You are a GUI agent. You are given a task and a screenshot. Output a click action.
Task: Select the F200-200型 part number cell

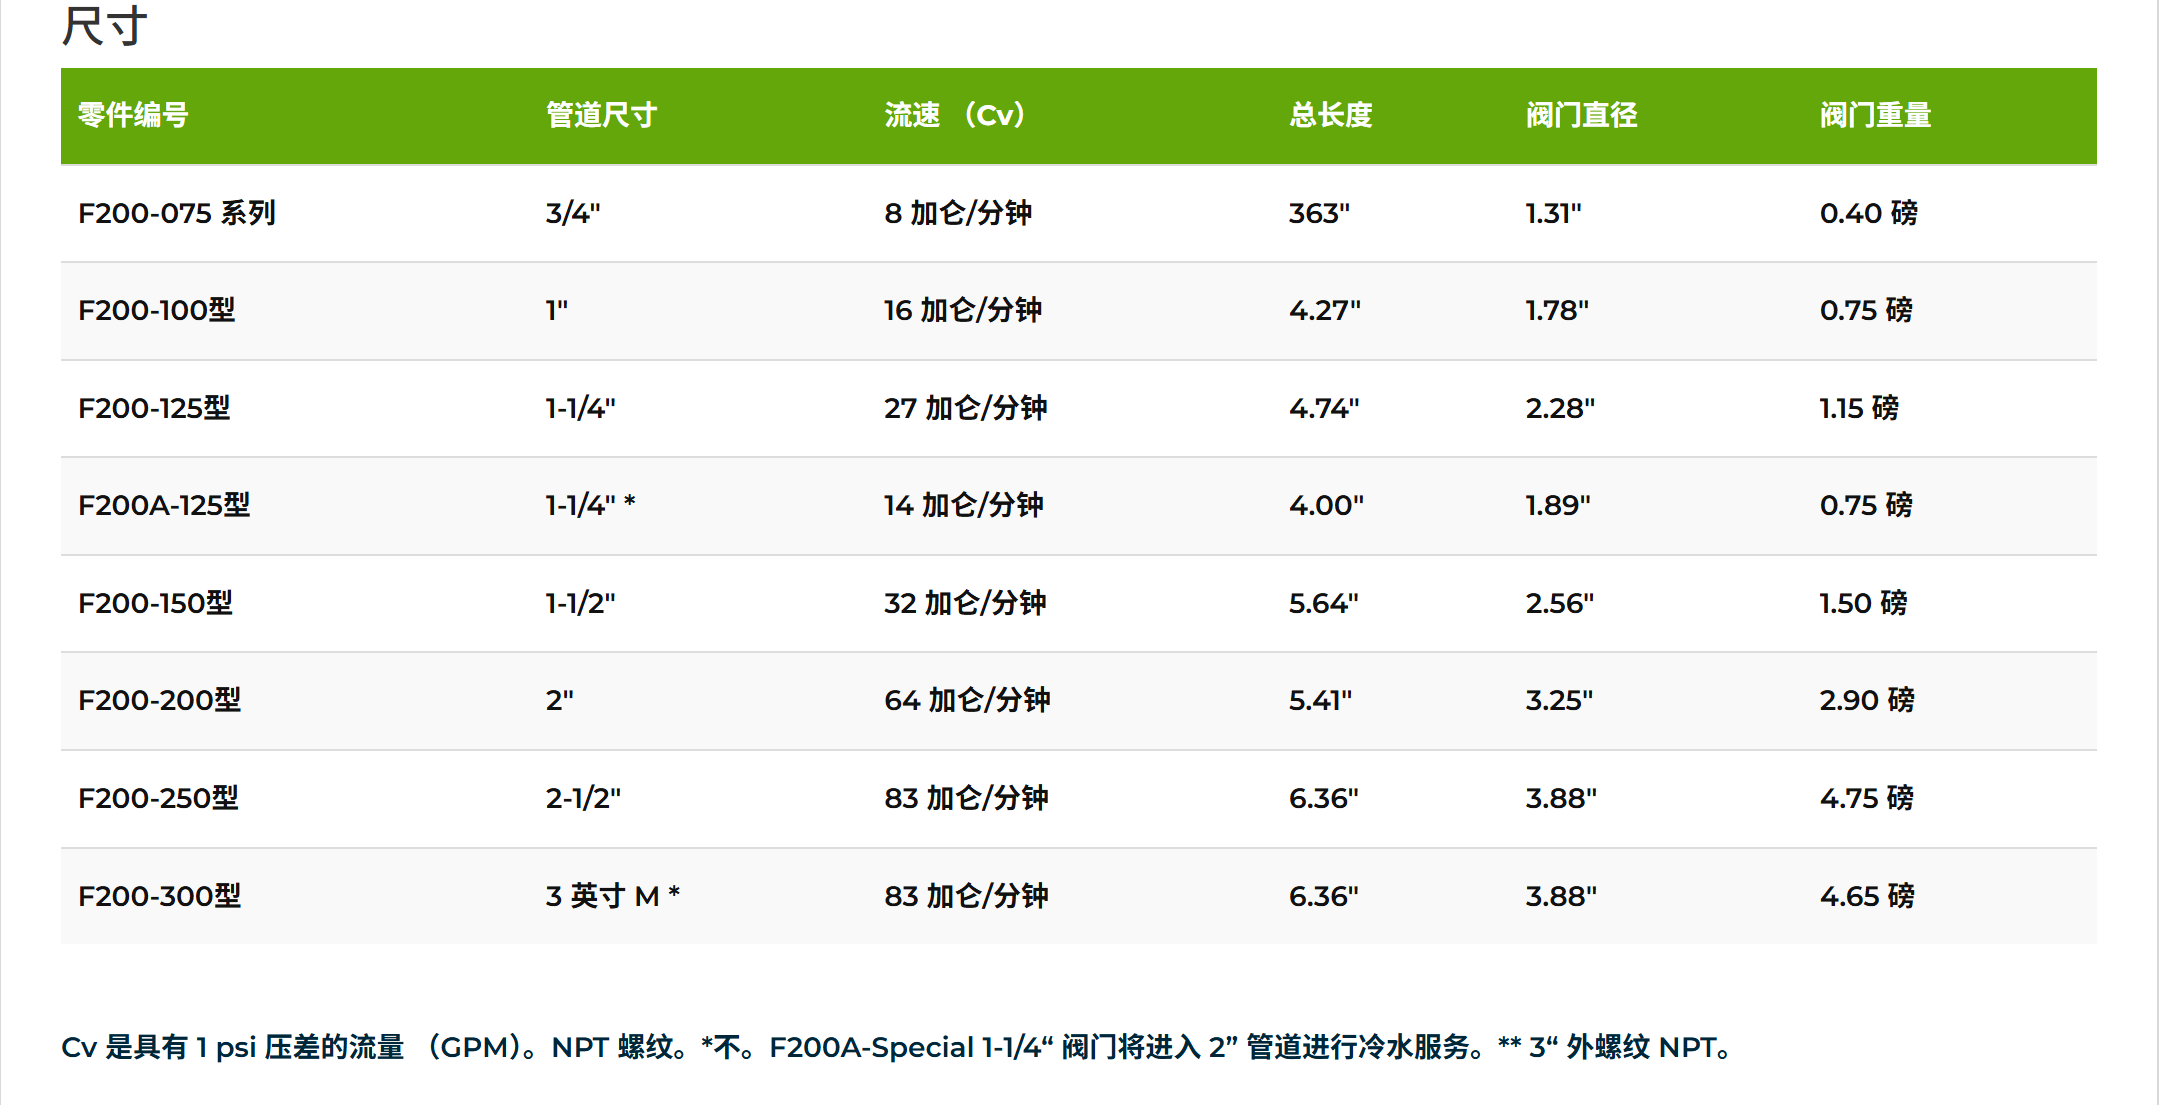(x=160, y=700)
